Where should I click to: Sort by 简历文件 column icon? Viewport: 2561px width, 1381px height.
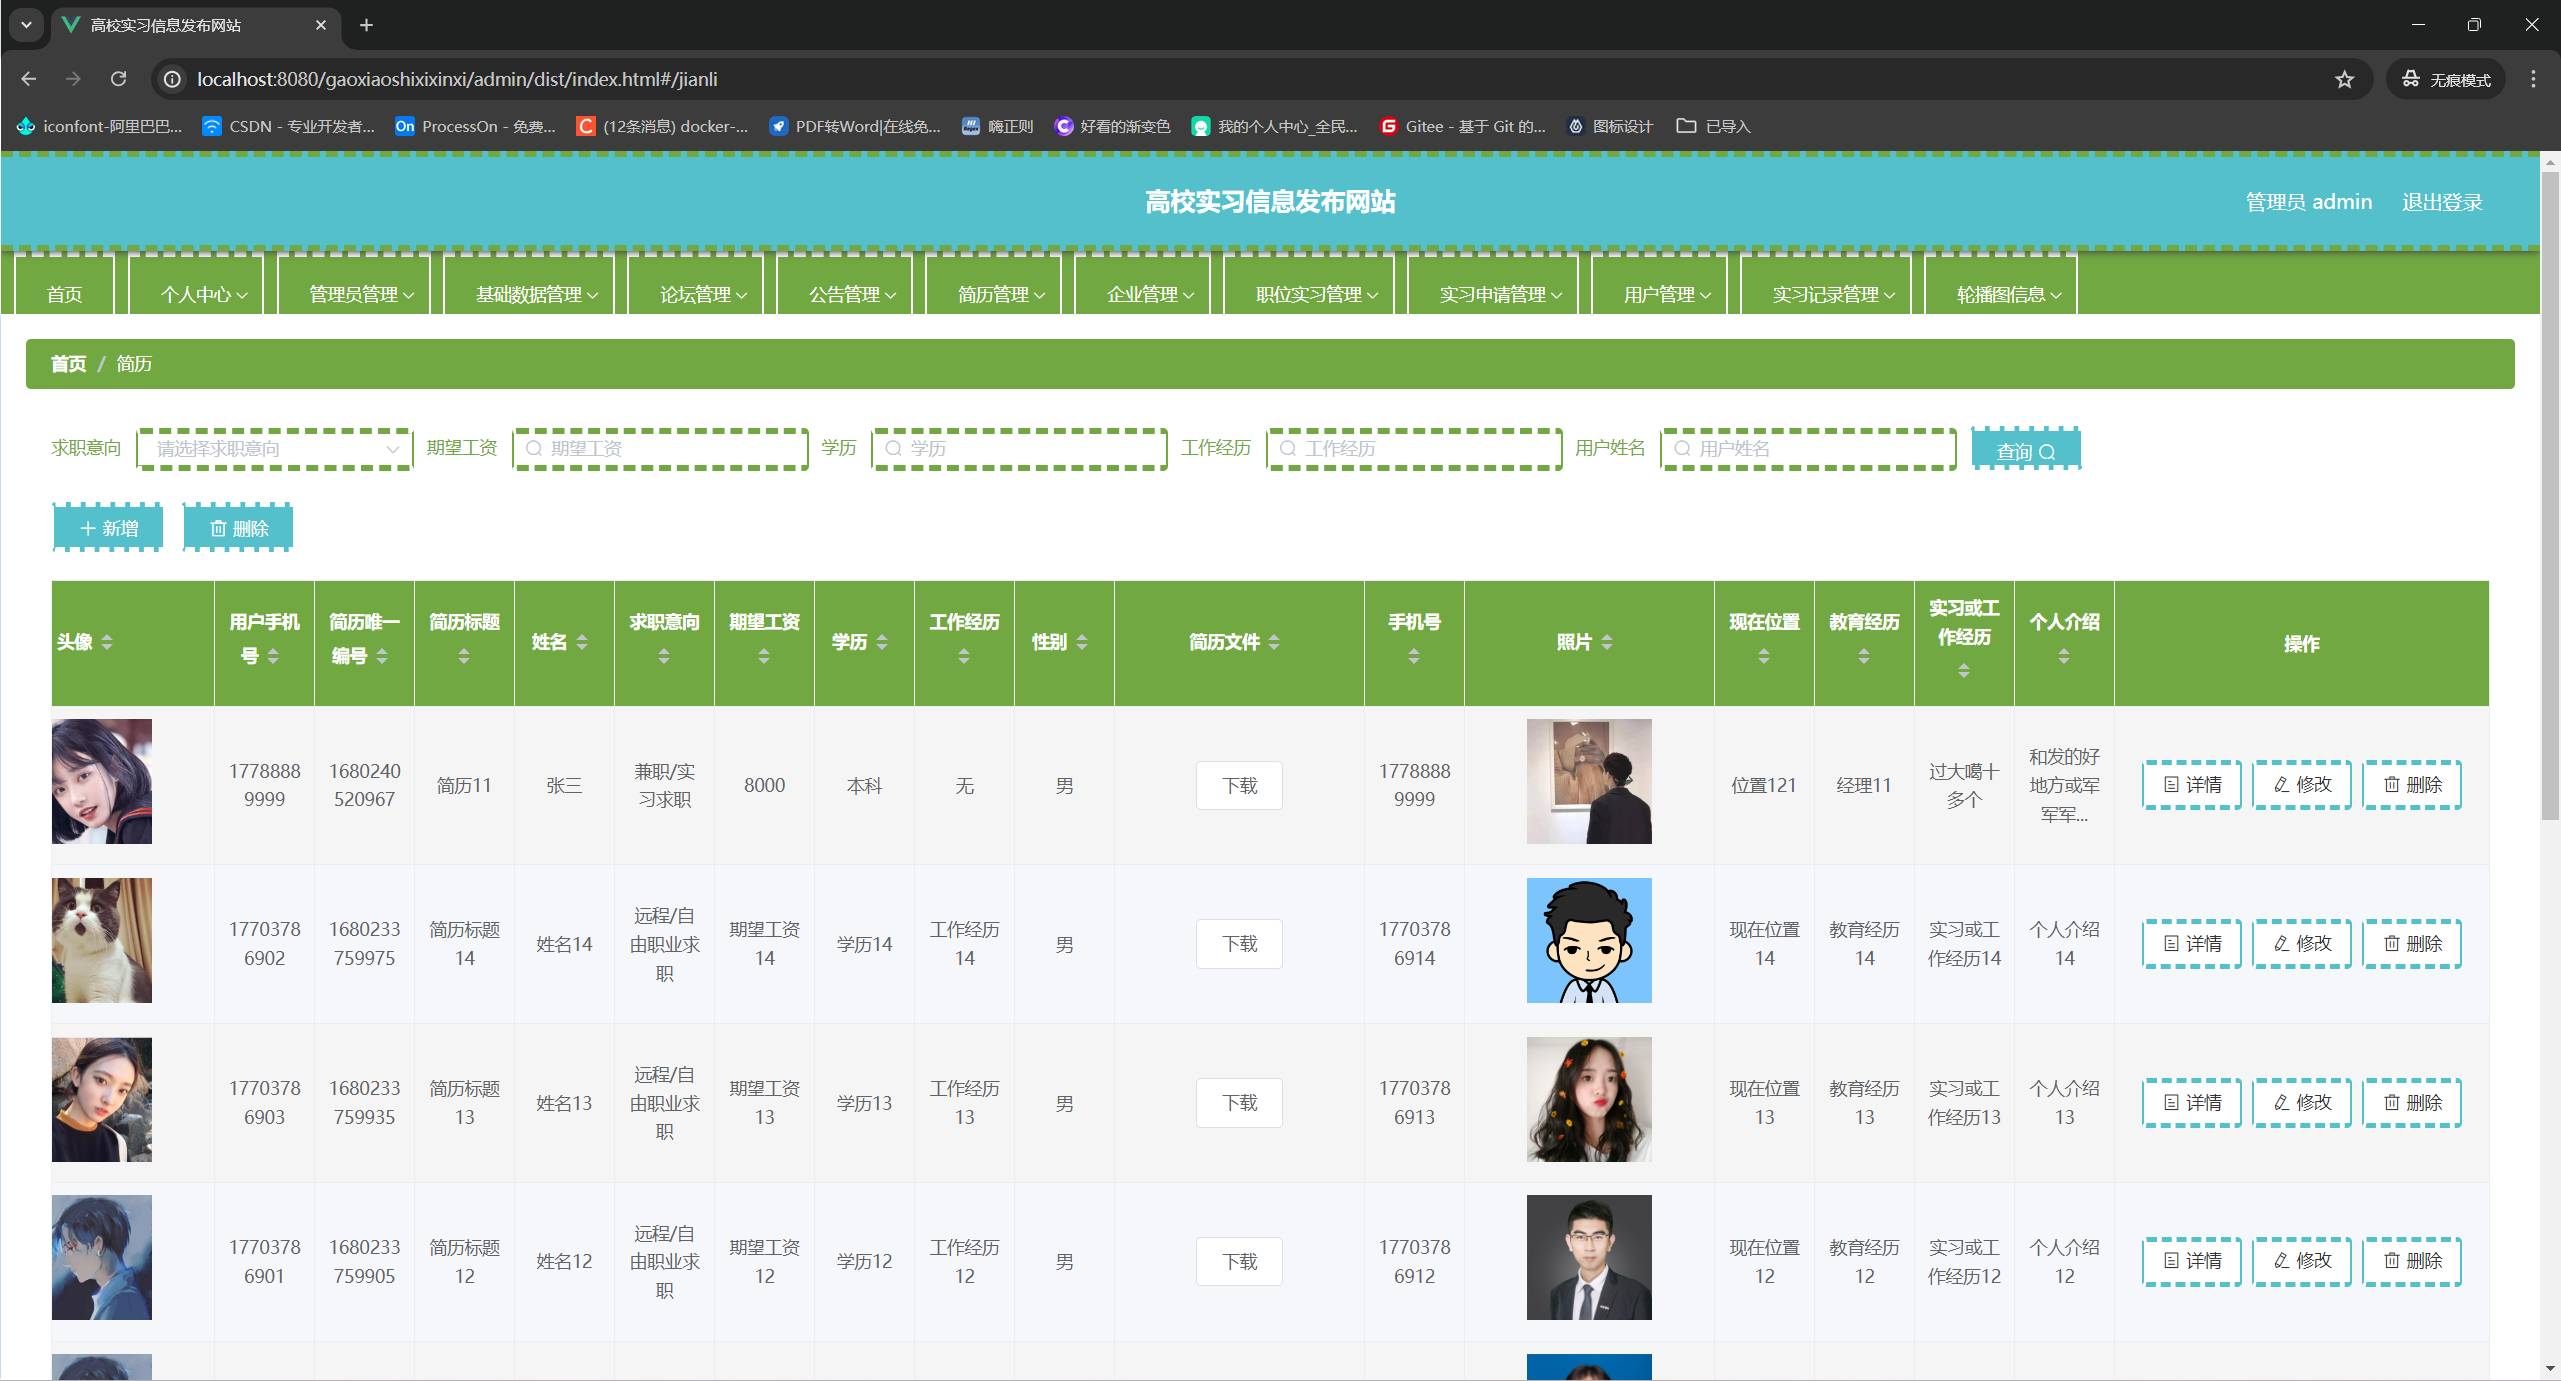tap(1274, 642)
